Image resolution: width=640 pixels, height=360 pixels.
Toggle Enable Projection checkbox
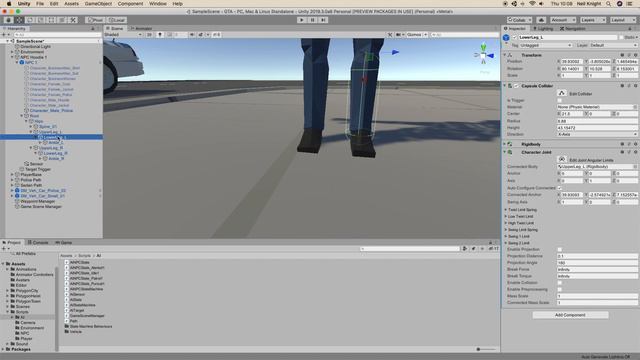coord(560,249)
